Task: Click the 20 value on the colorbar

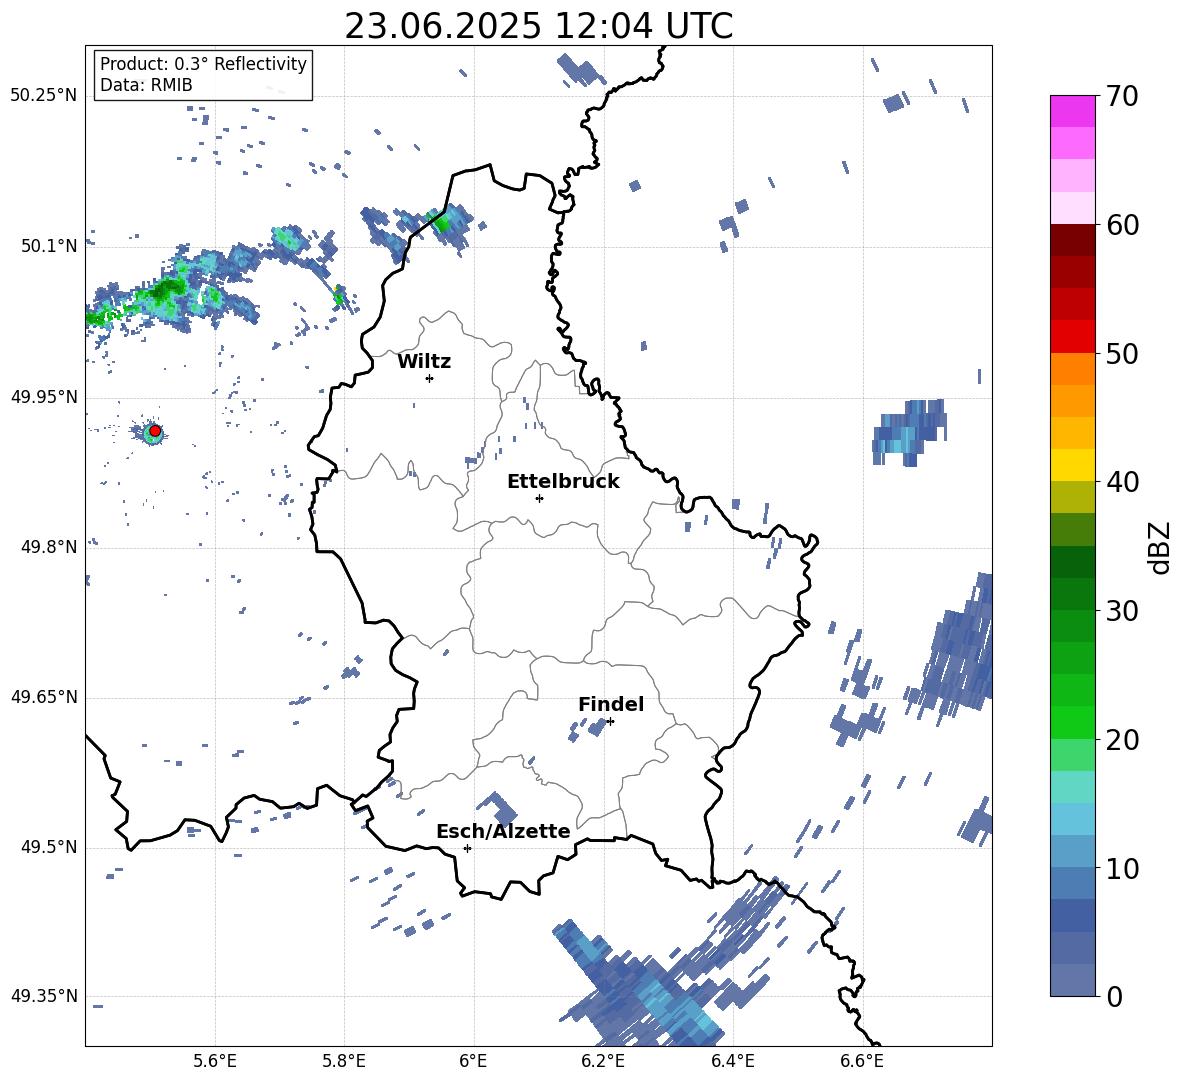Action: click(x=1122, y=739)
